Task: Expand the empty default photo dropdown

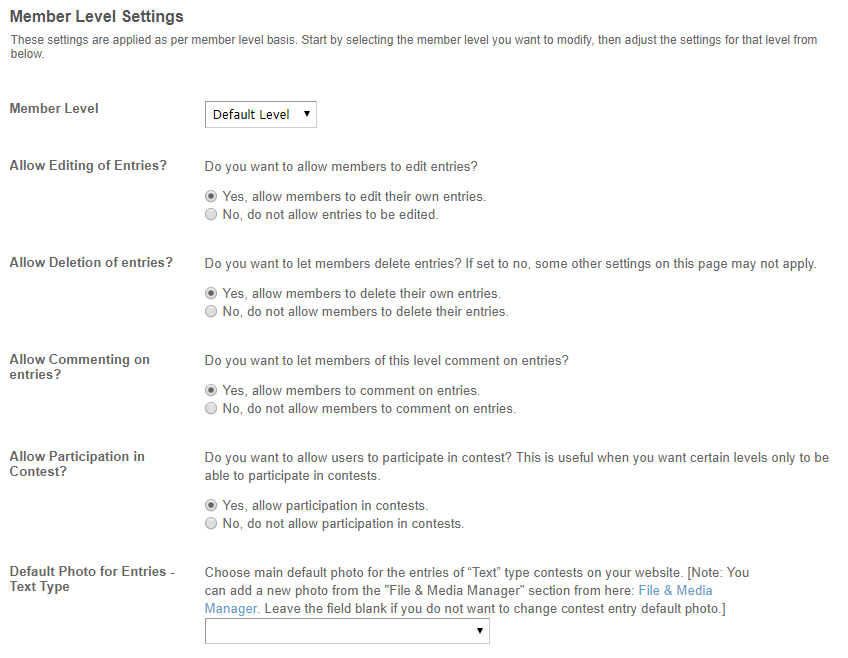Action: click(347, 631)
